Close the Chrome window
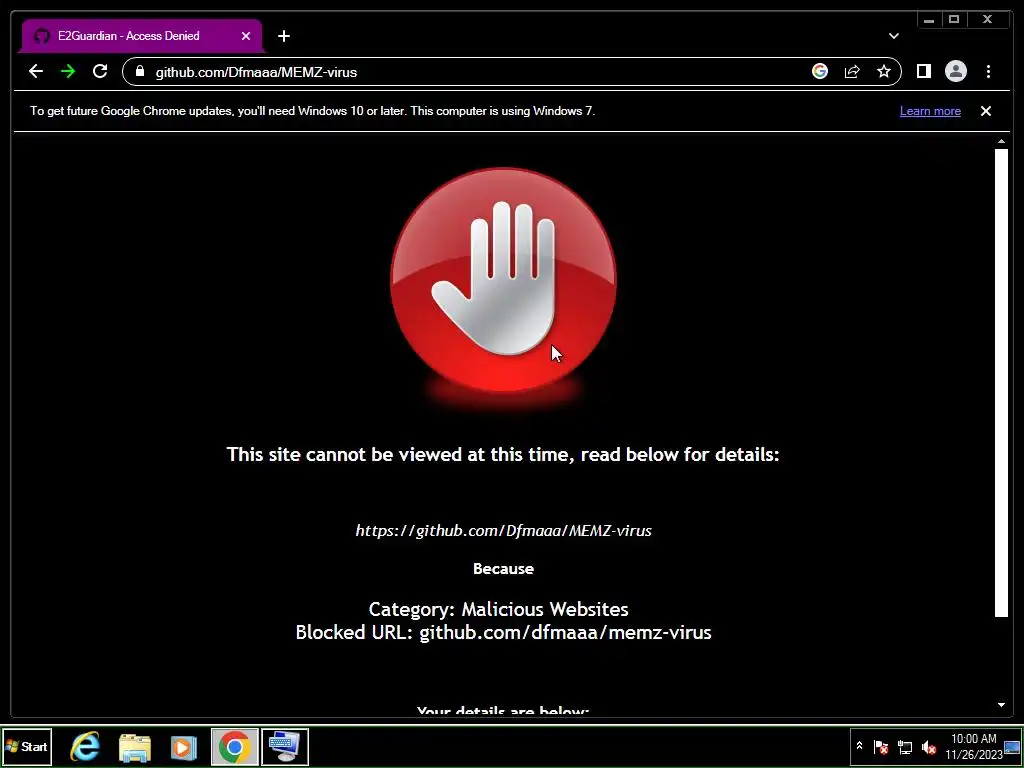The image size is (1024, 768). tap(987, 20)
